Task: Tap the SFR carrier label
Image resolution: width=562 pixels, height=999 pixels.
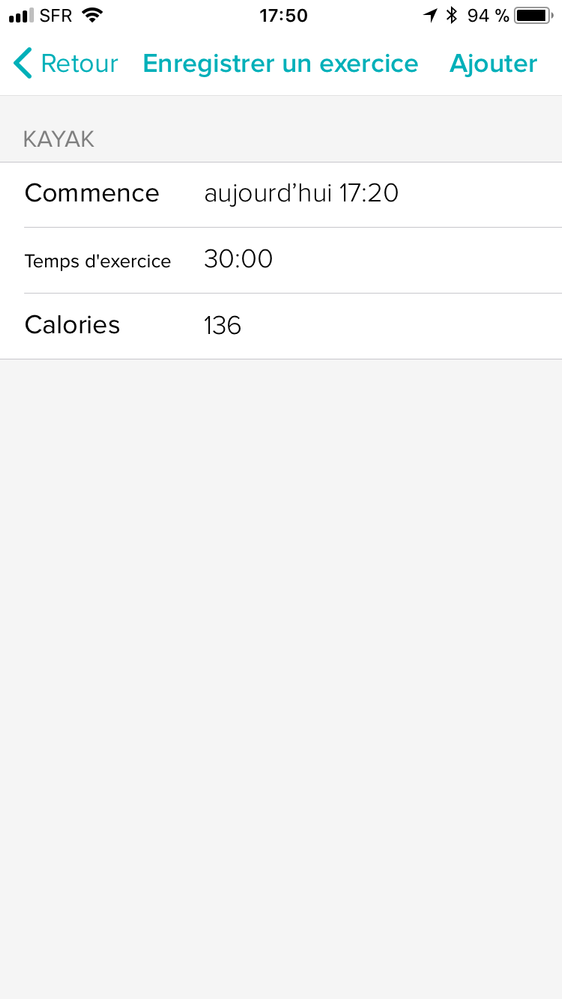Action: pyautogui.click(x=56, y=15)
